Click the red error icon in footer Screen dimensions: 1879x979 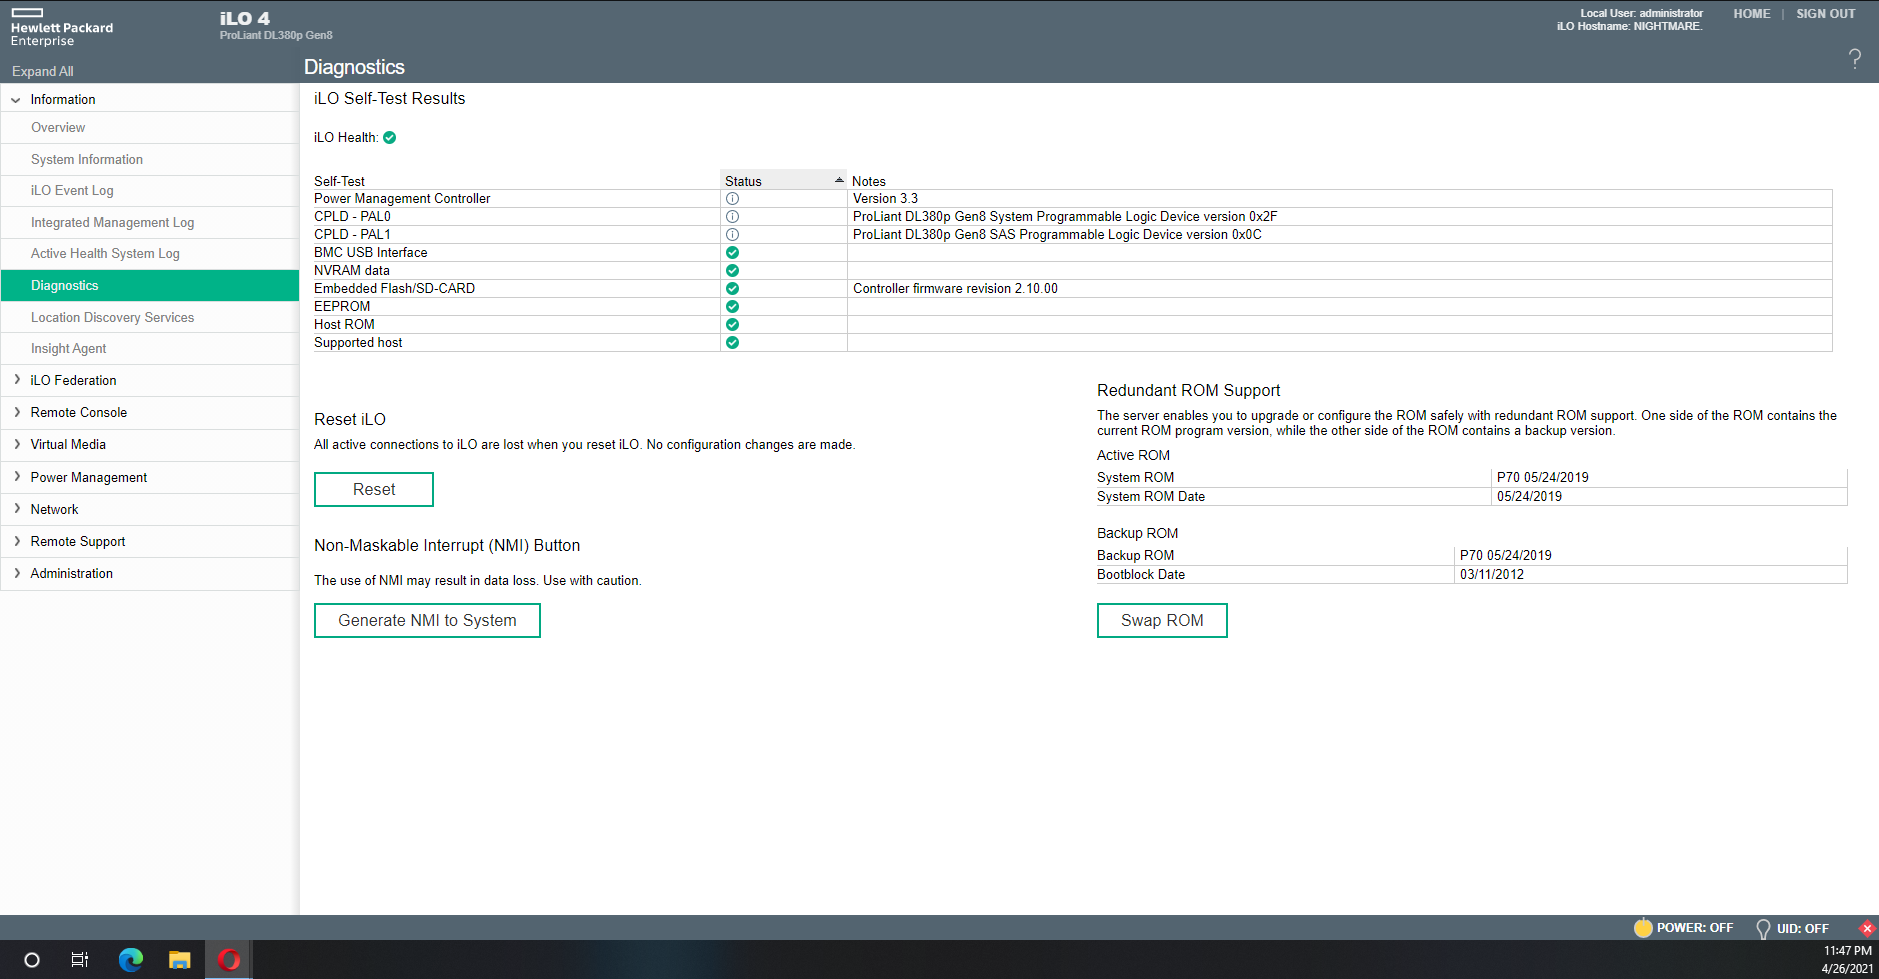tap(1867, 928)
